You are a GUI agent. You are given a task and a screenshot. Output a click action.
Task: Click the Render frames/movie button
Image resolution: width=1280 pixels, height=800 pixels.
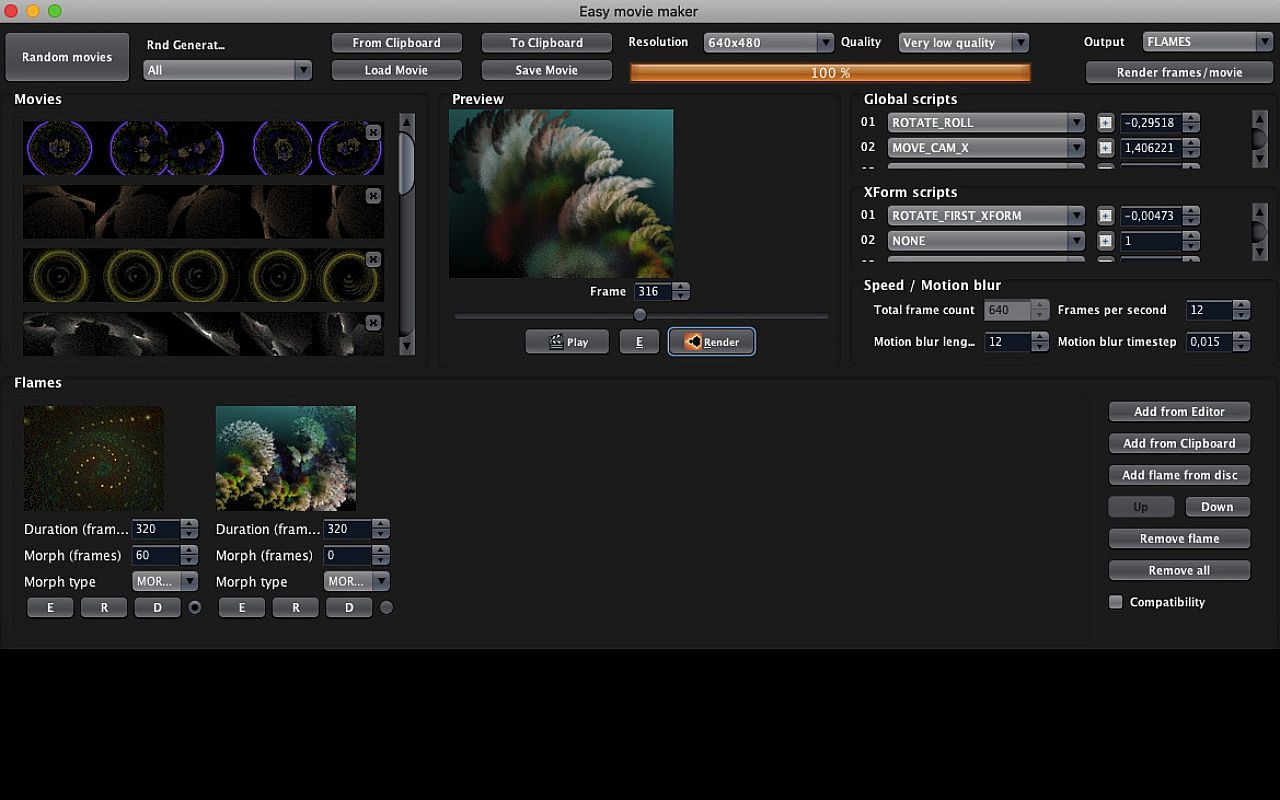click(1179, 72)
